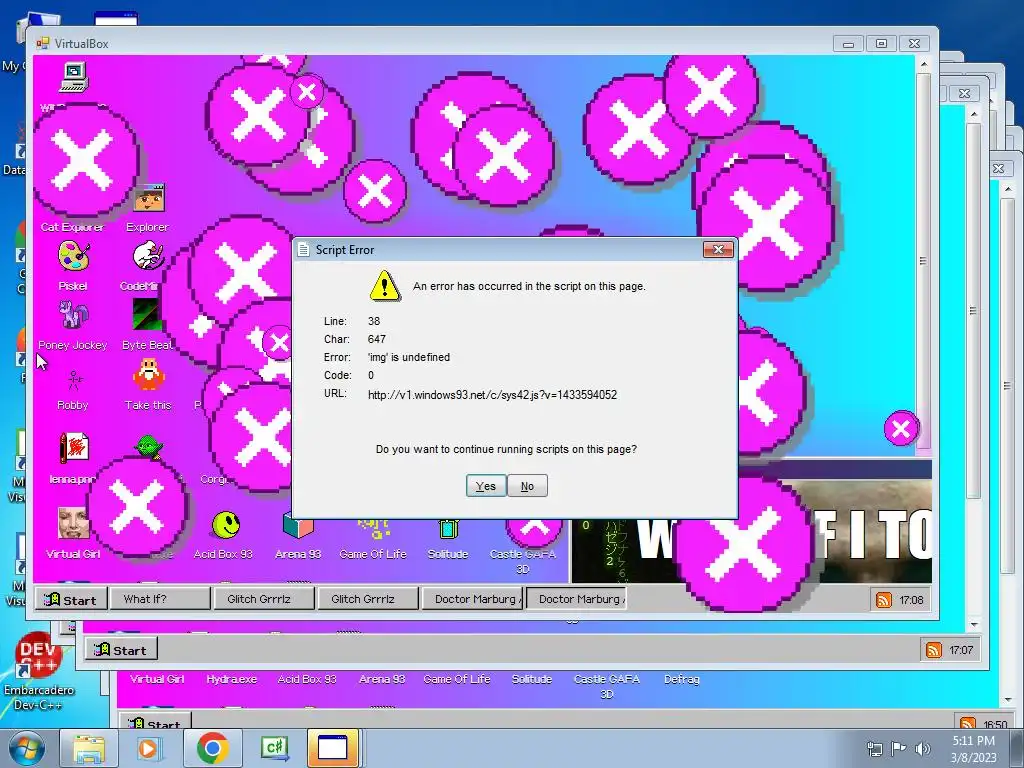1024x768 pixels.
Task: Click Virtual Girl label in back window
Action: click(x=157, y=679)
